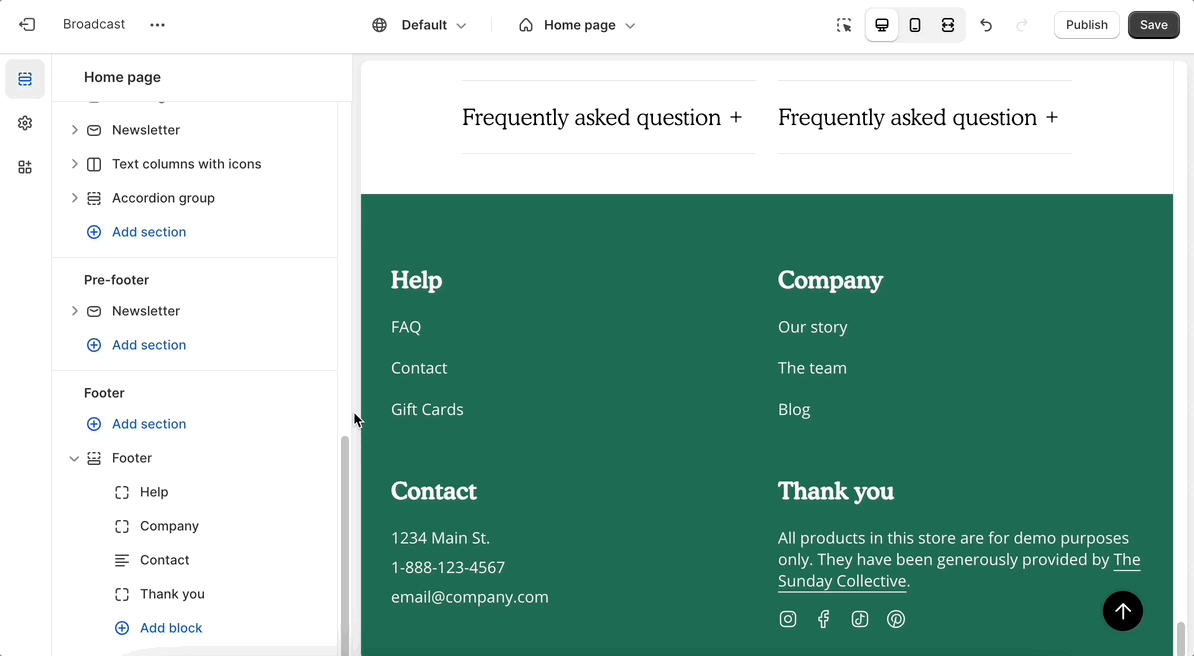1194x656 pixels.
Task: Click the scroll-to-top arrow button
Action: pos(1122,611)
